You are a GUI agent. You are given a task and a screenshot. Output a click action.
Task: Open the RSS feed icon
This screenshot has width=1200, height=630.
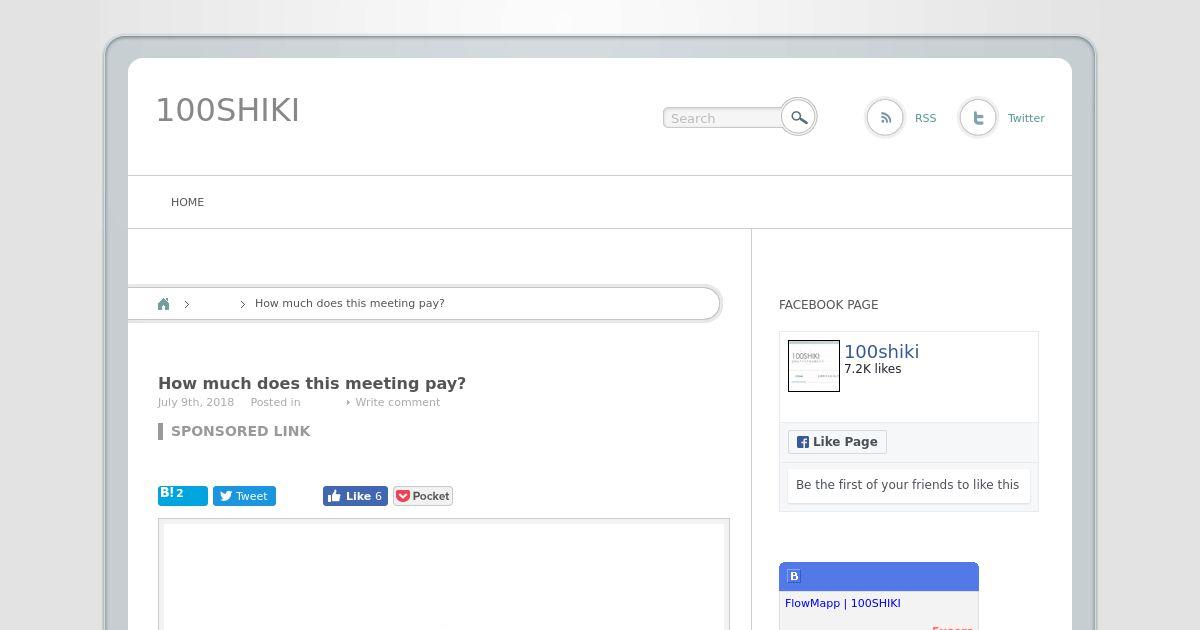885,118
